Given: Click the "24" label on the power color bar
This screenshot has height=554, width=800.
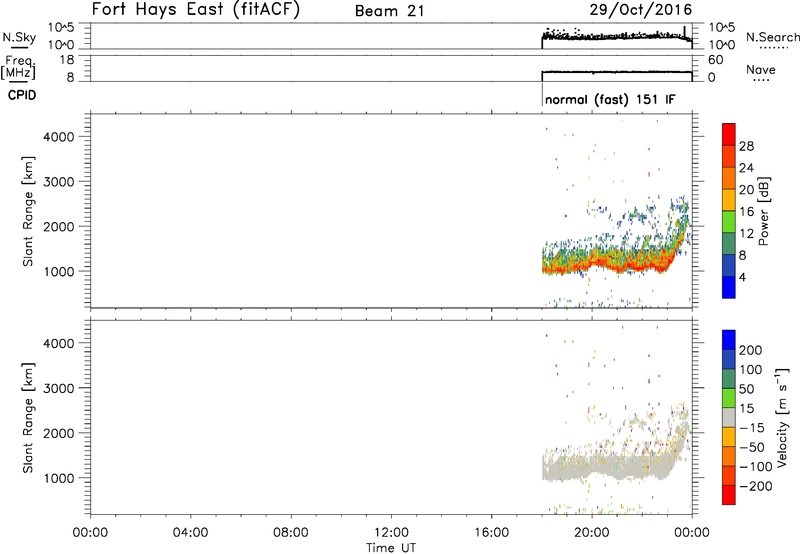Looking at the screenshot, I should tap(746, 168).
